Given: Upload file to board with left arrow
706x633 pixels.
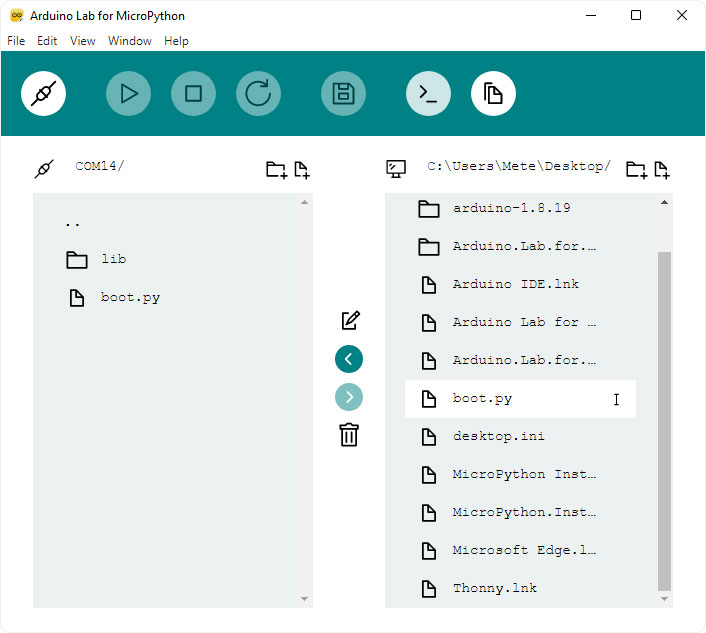Looking at the screenshot, I should pos(348,359).
